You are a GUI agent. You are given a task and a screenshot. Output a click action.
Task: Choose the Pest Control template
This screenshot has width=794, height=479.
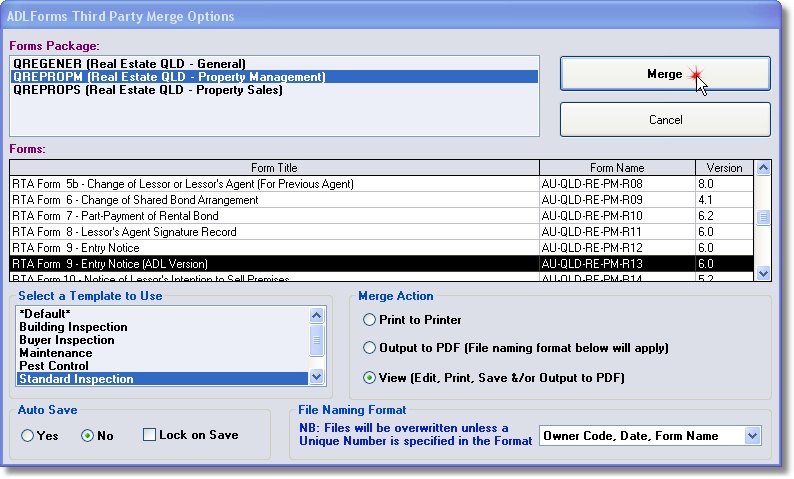click(x=162, y=366)
